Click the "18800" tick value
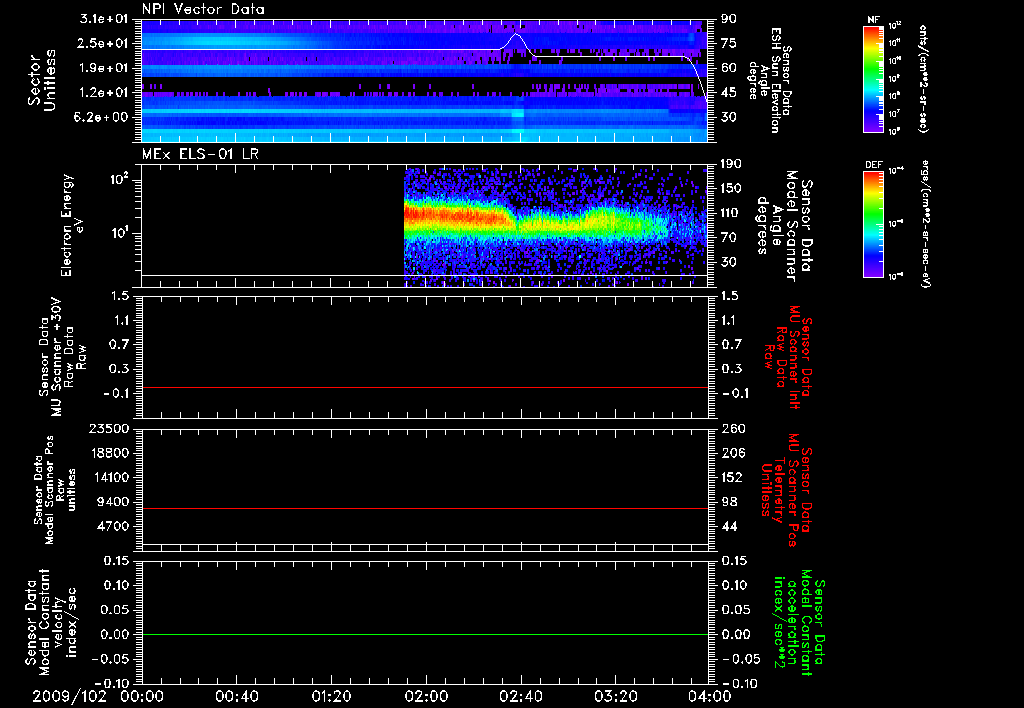Viewport: 1024px width, 708px height. 108,453
